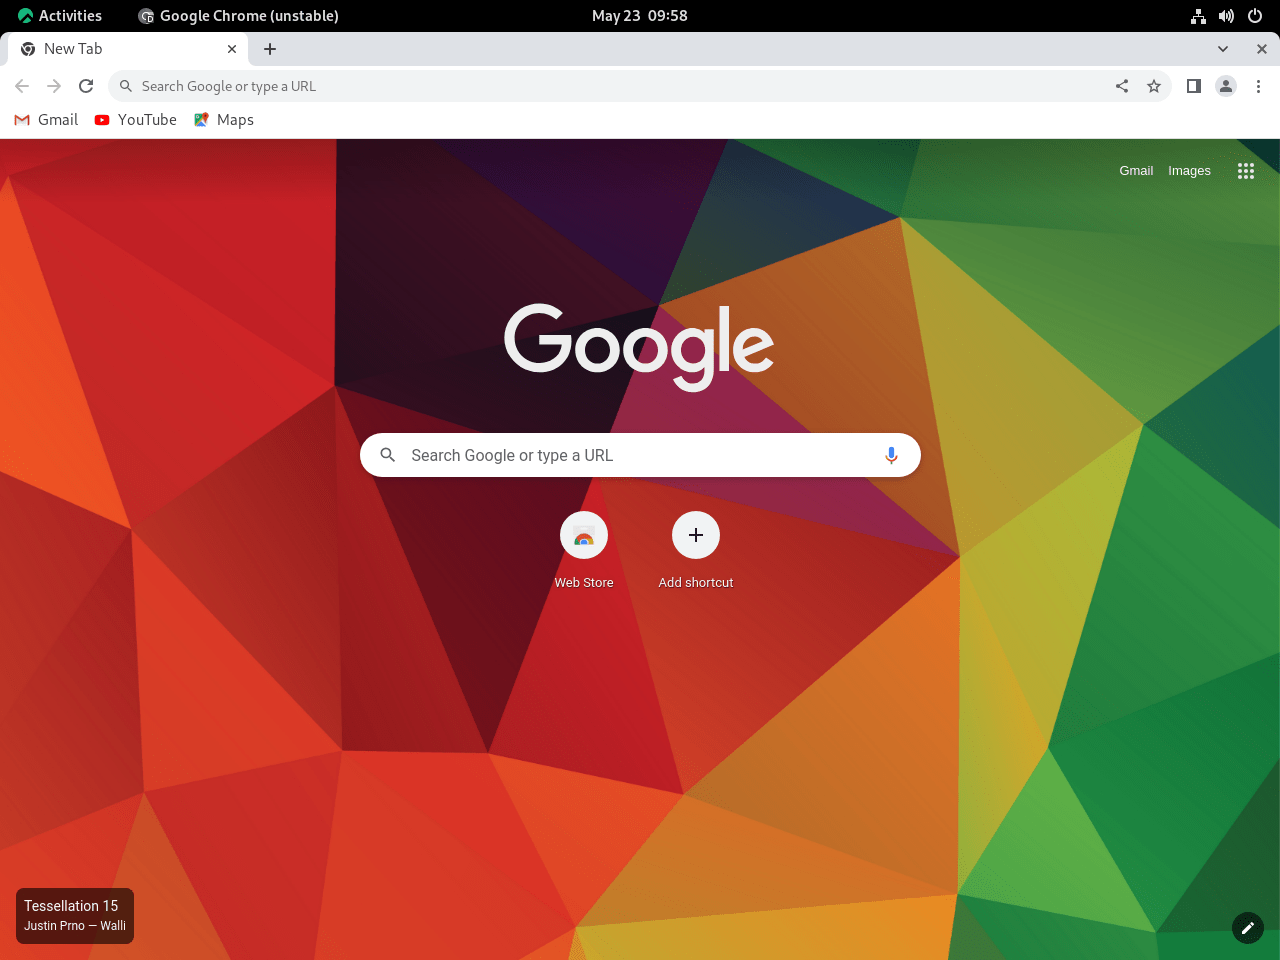
Task: Go forward with the forward arrow
Action: 54,86
